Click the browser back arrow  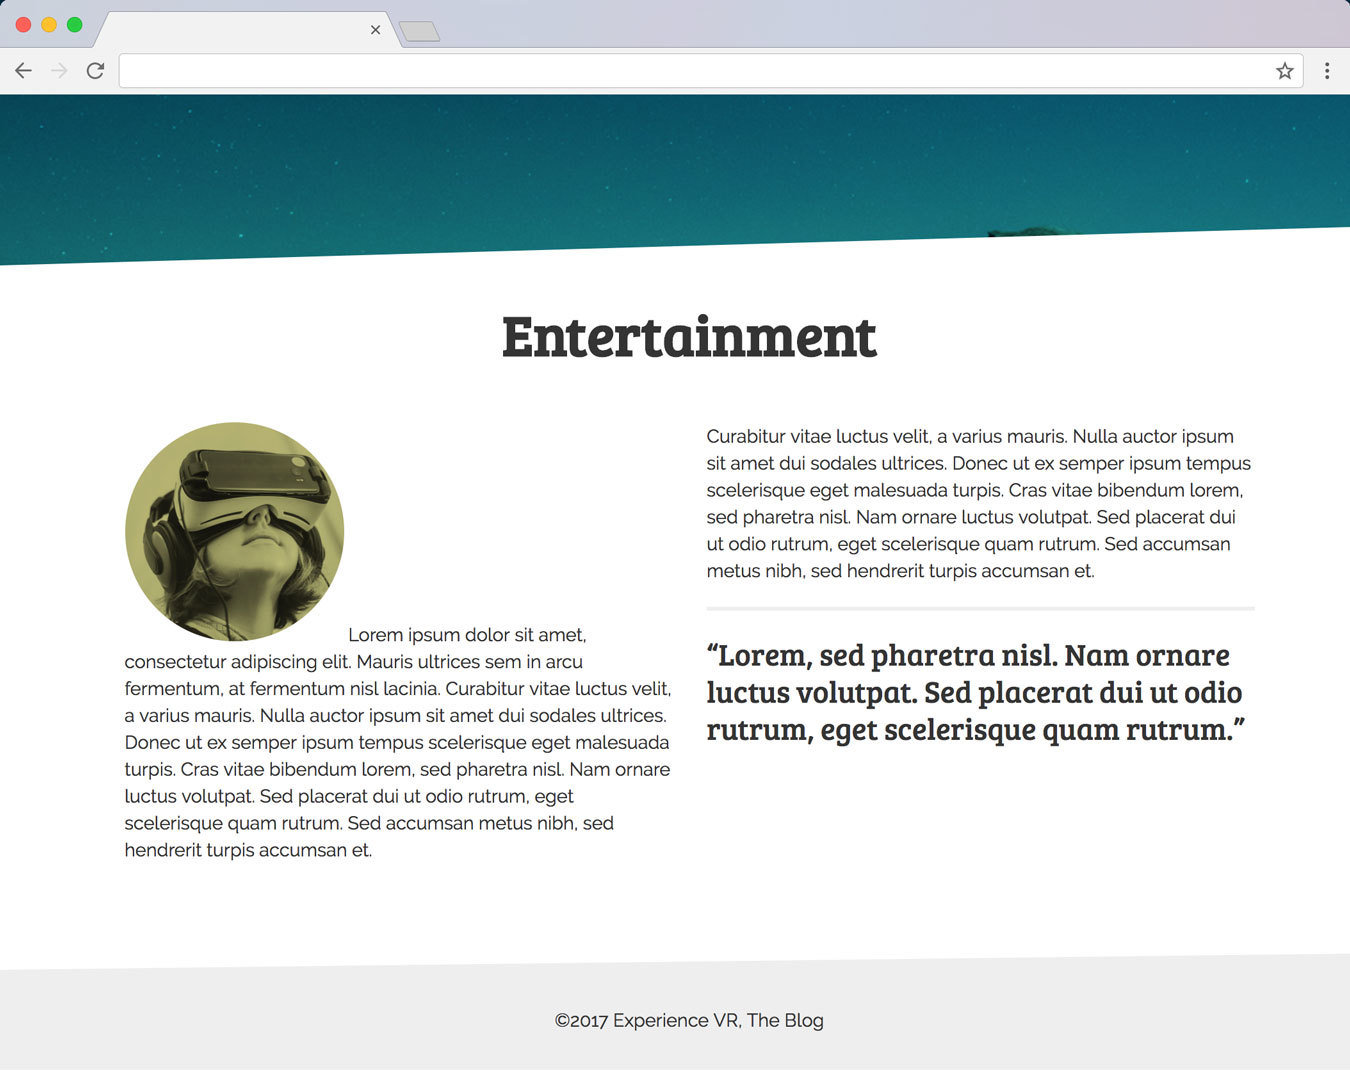click(23, 71)
